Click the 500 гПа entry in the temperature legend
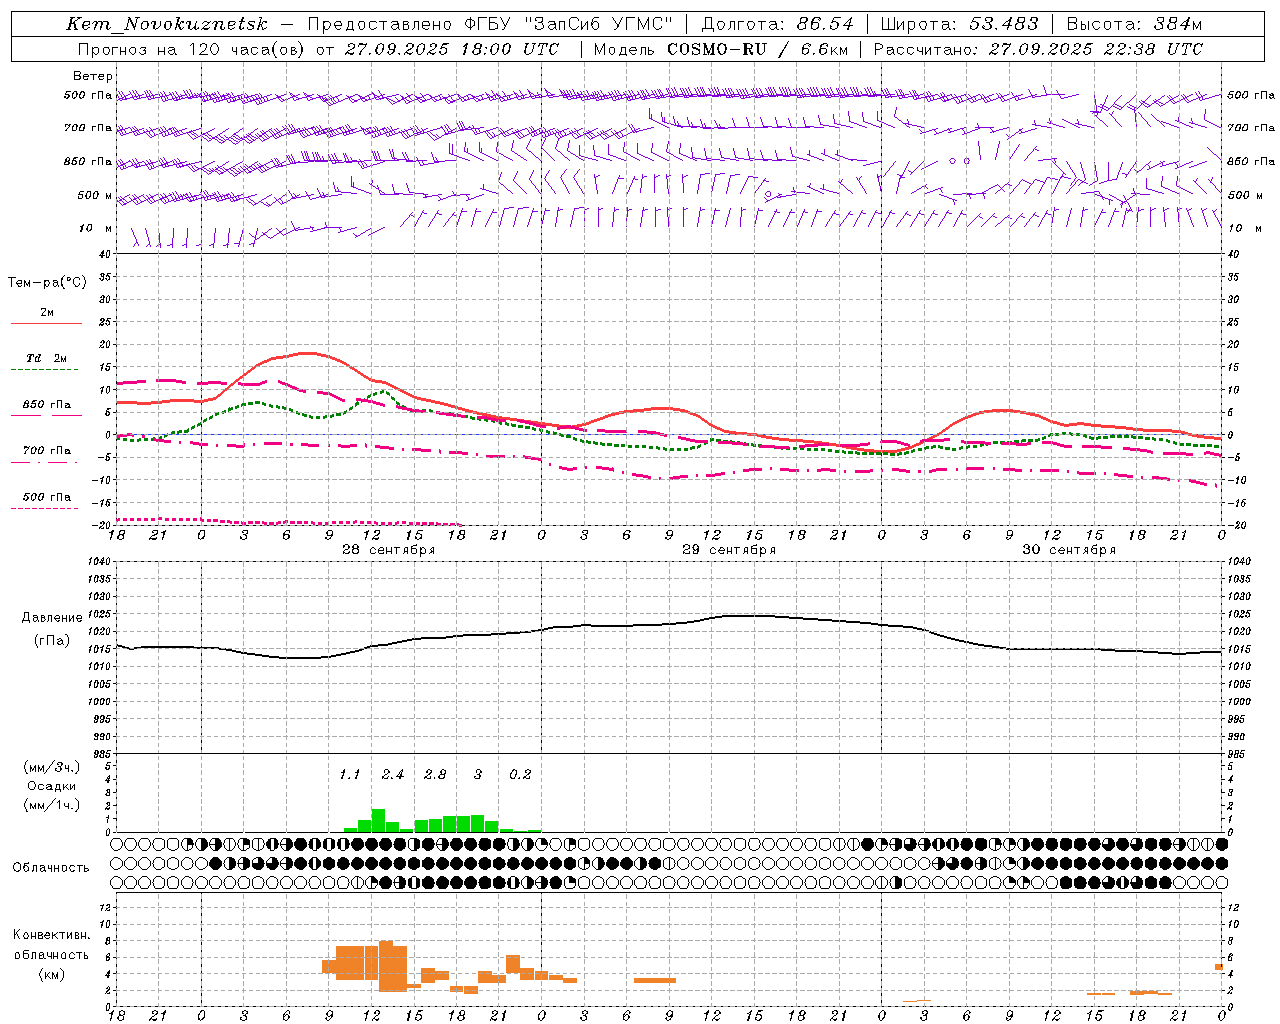 point(47,497)
